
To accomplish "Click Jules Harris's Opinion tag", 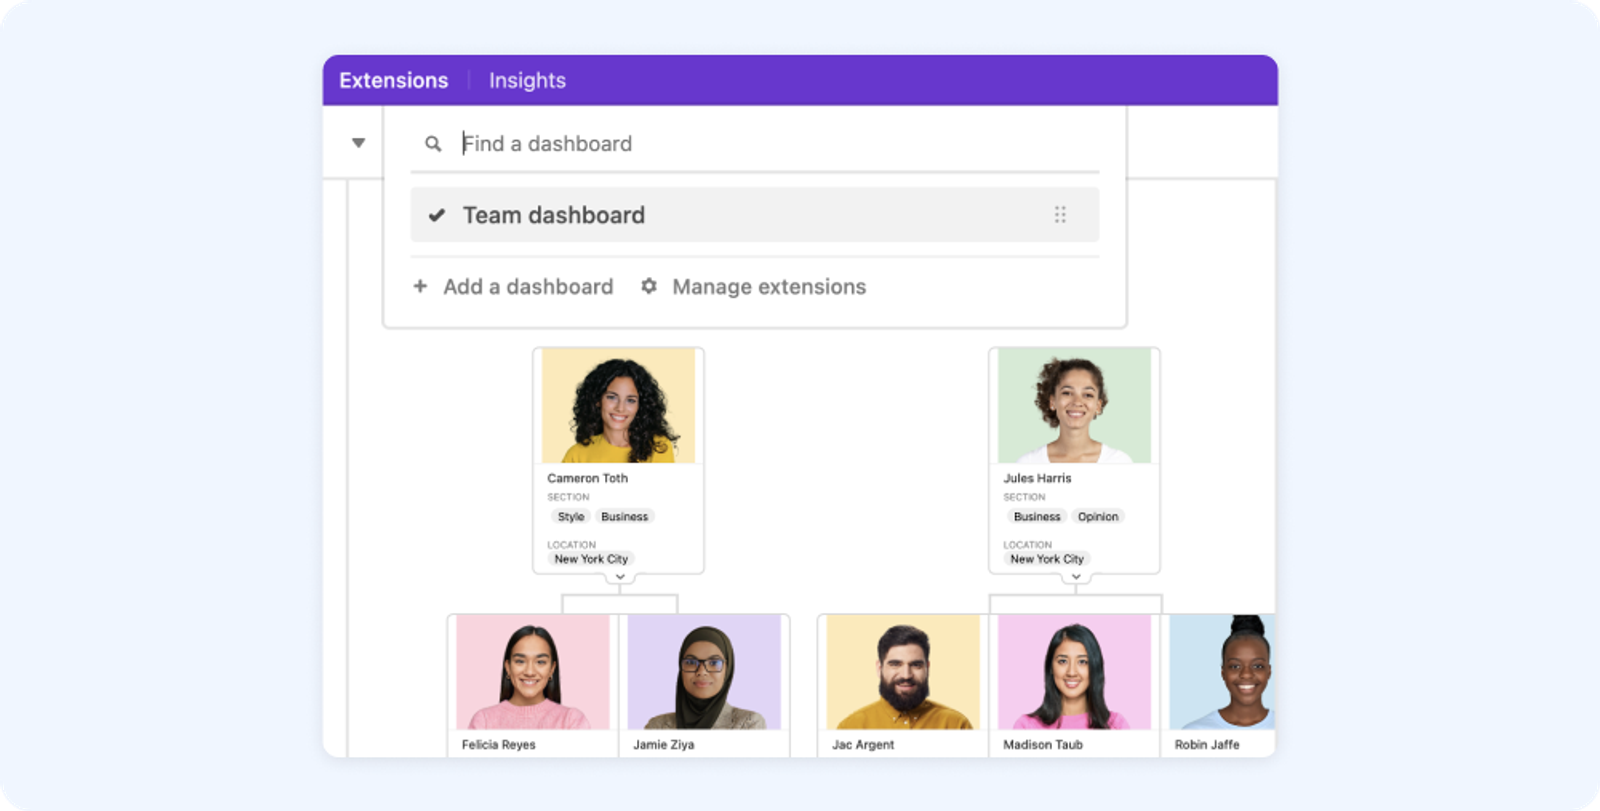I will pyautogui.click(x=1098, y=517).
